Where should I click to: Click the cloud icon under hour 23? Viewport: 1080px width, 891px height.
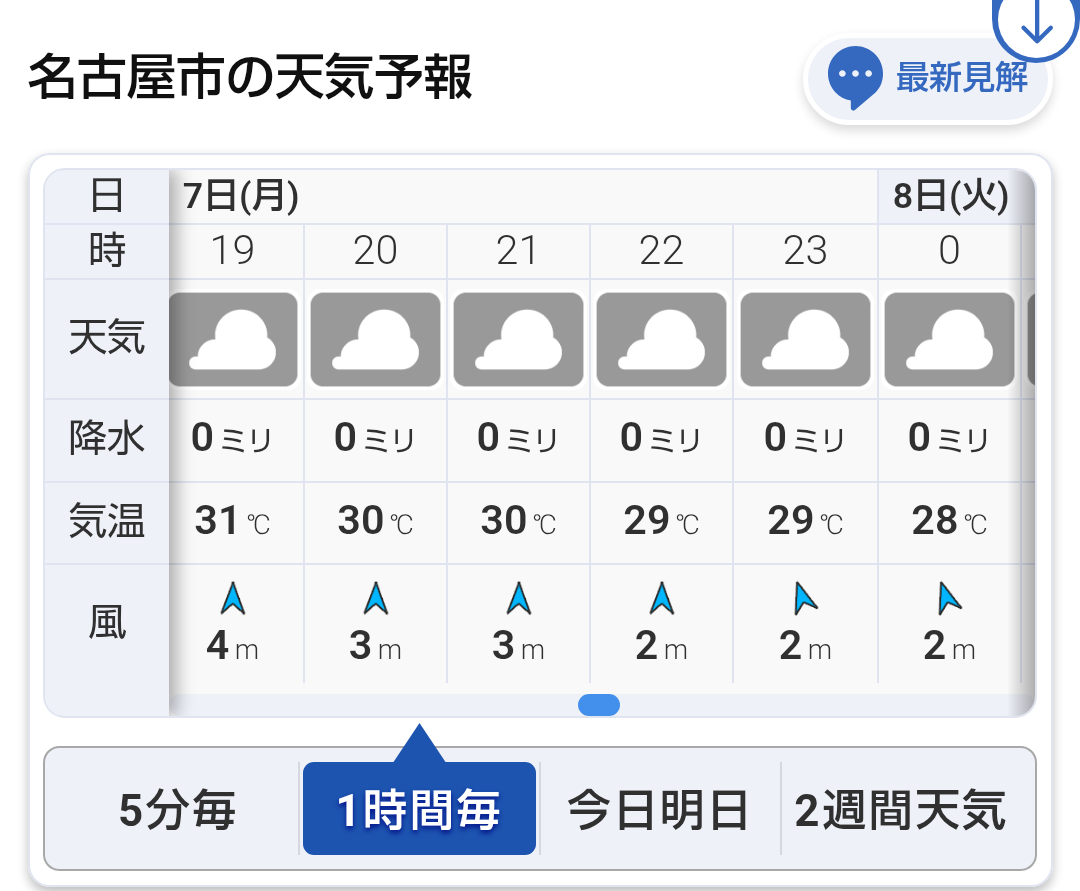805,339
